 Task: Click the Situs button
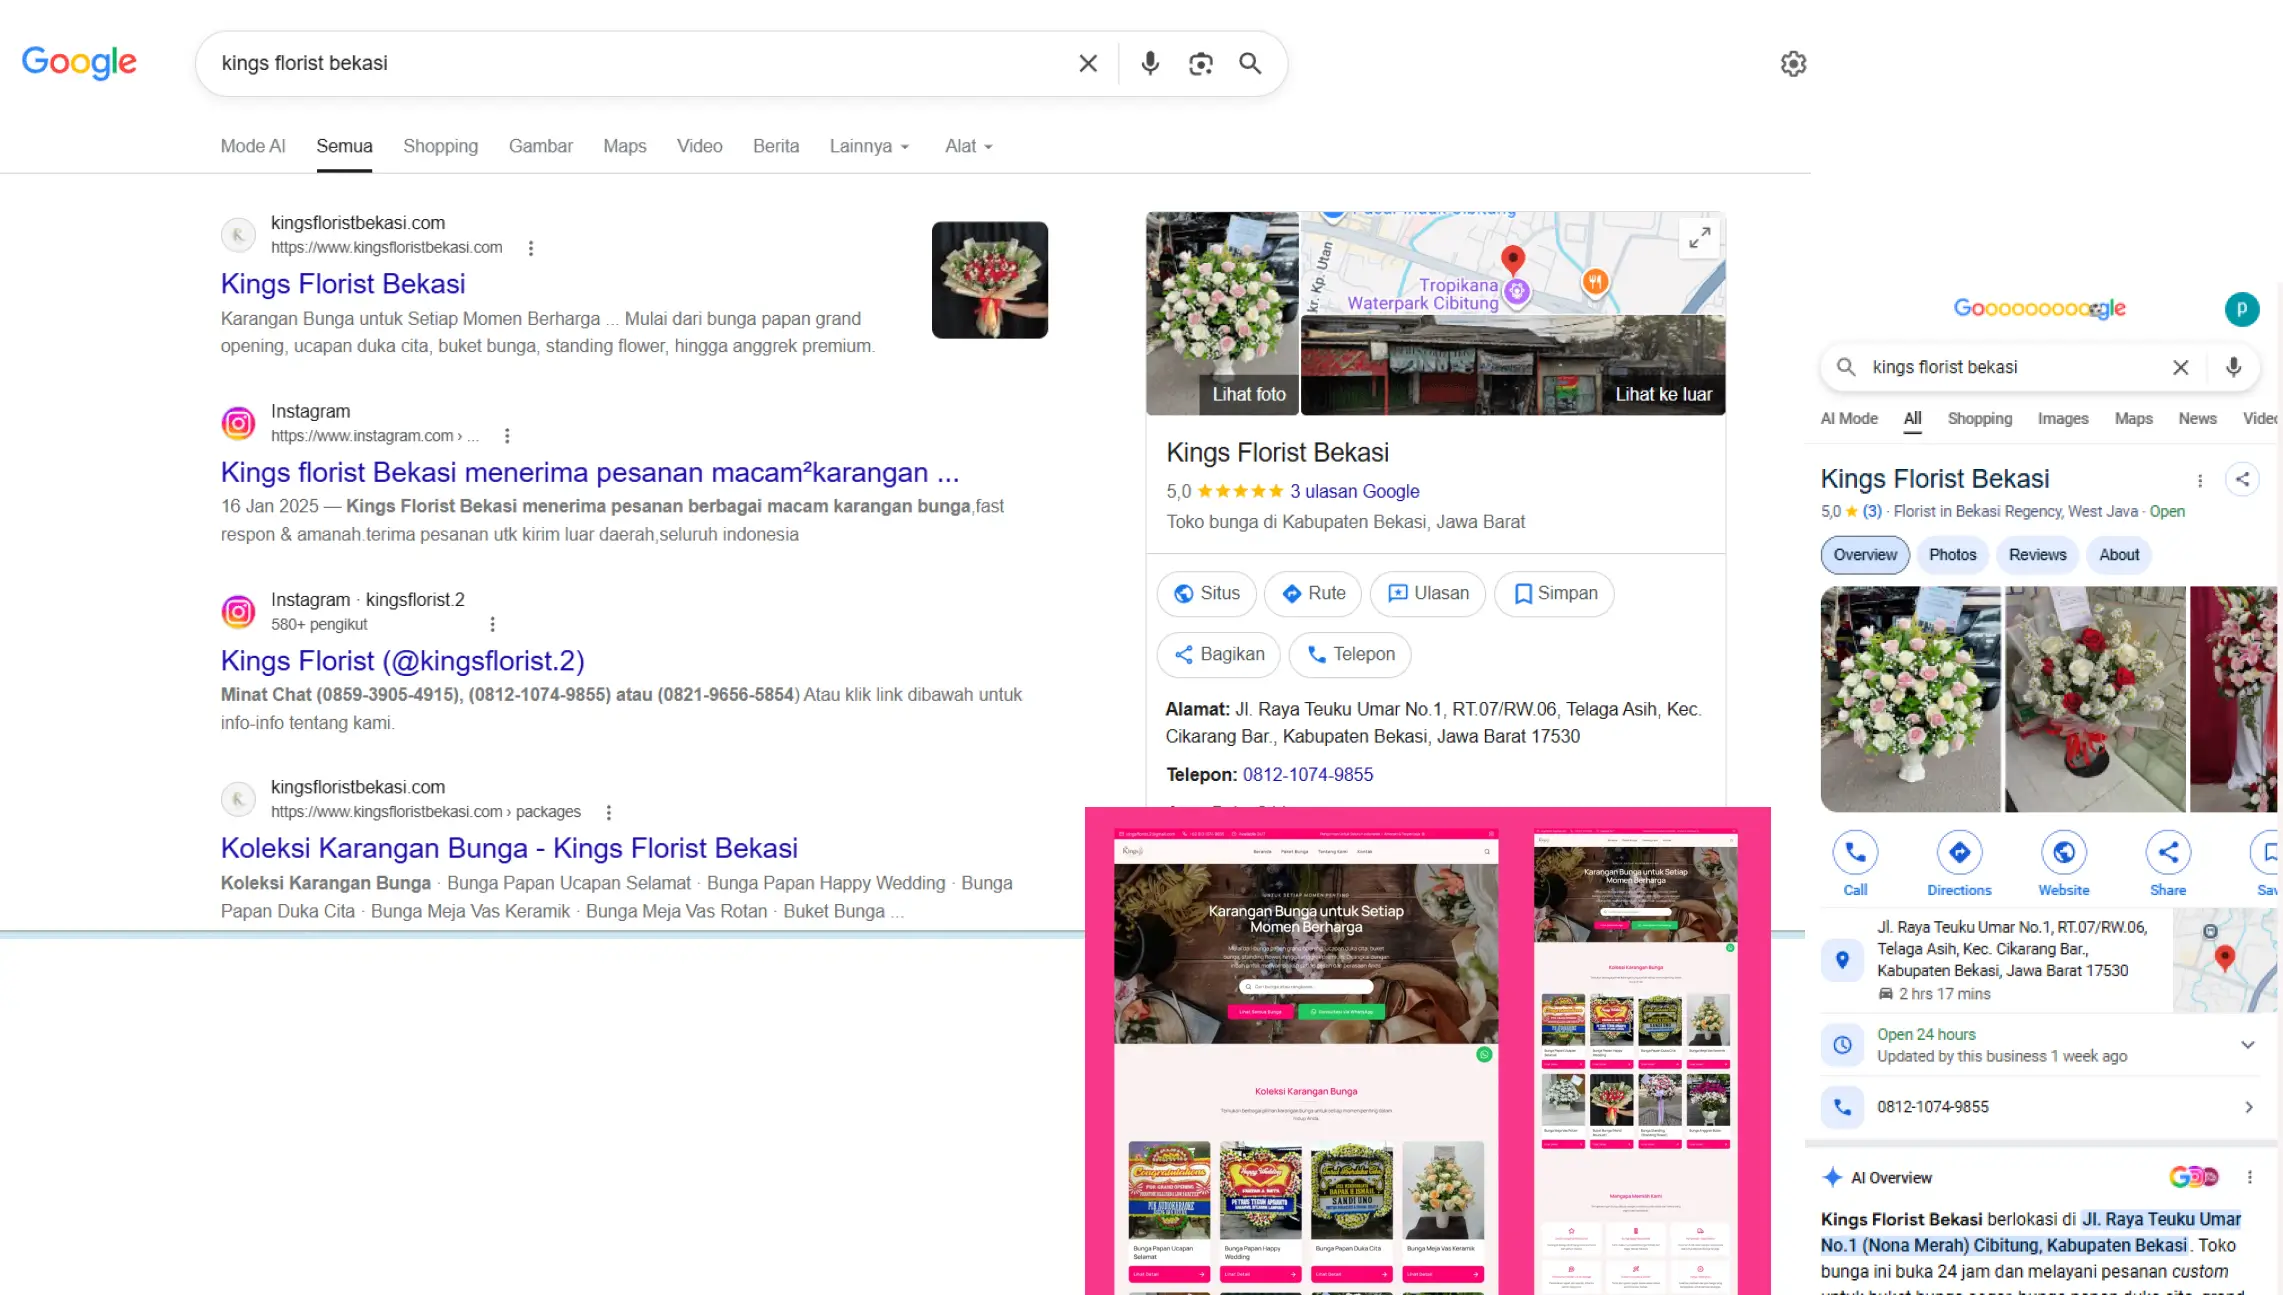pos(1206,594)
